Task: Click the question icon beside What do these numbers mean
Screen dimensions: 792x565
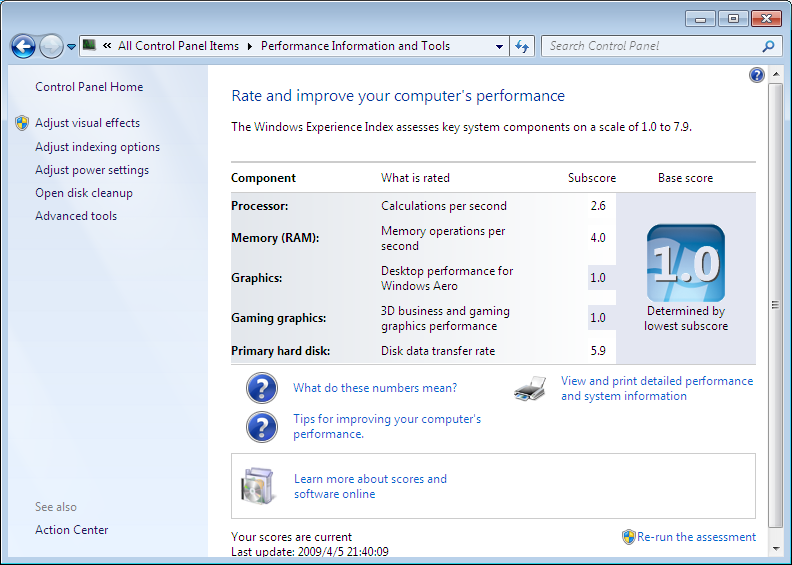Action: point(262,388)
